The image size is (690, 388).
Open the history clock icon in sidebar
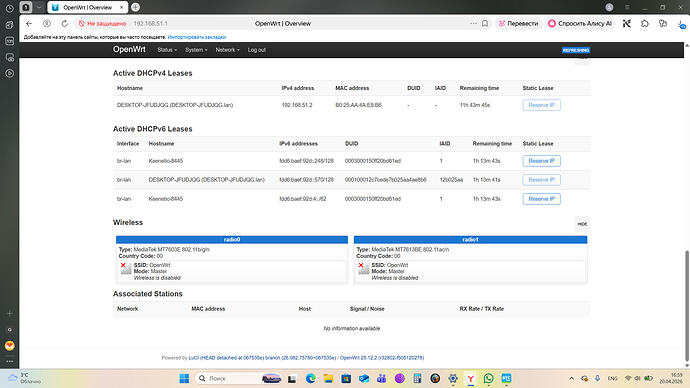[9, 8]
